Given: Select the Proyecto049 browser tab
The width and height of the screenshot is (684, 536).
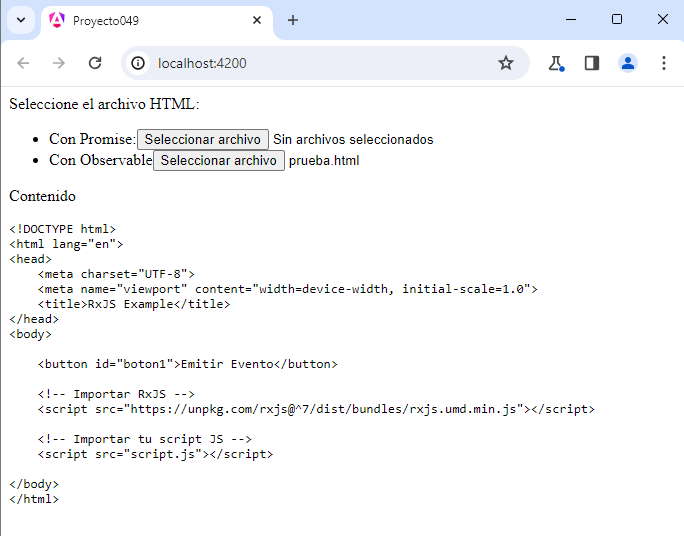Looking at the screenshot, I should pyautogui.click(x=157, y=20).
